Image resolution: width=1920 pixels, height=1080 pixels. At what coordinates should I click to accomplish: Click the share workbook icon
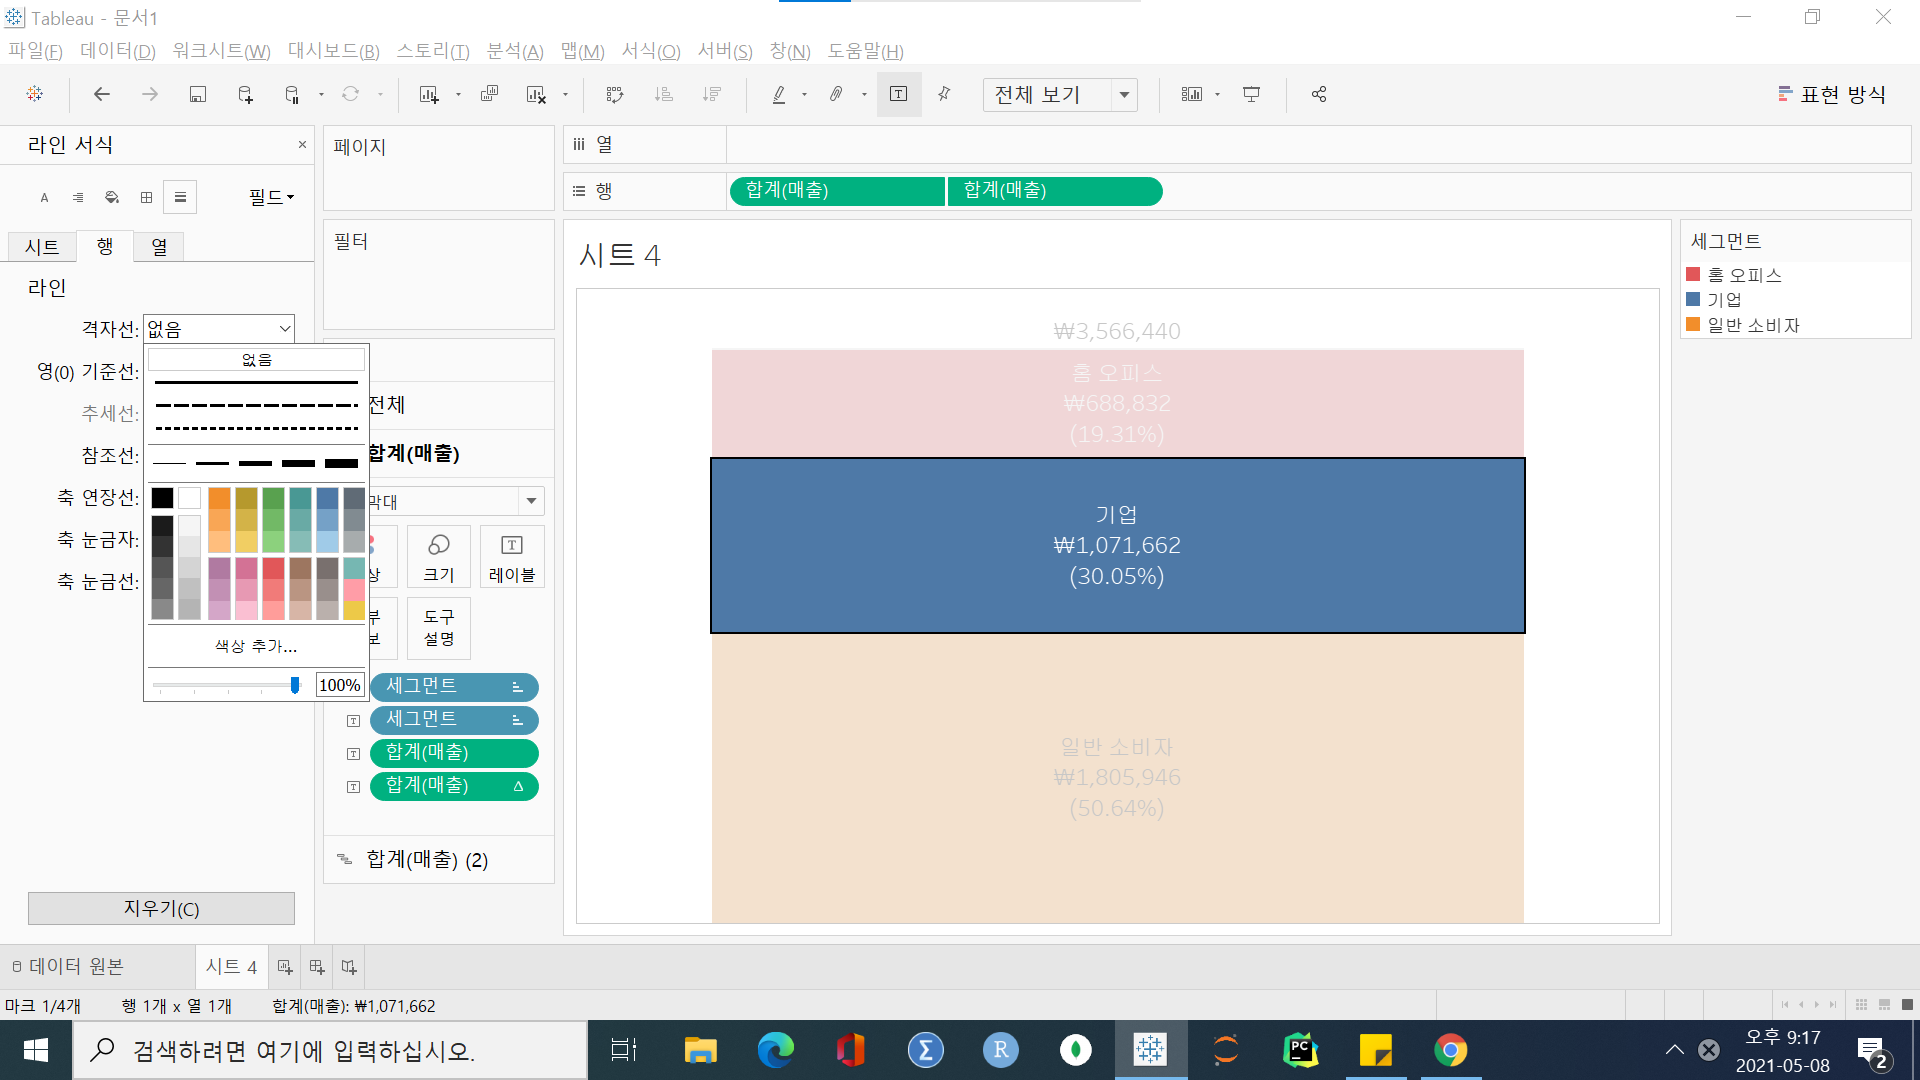(1319, 94)
